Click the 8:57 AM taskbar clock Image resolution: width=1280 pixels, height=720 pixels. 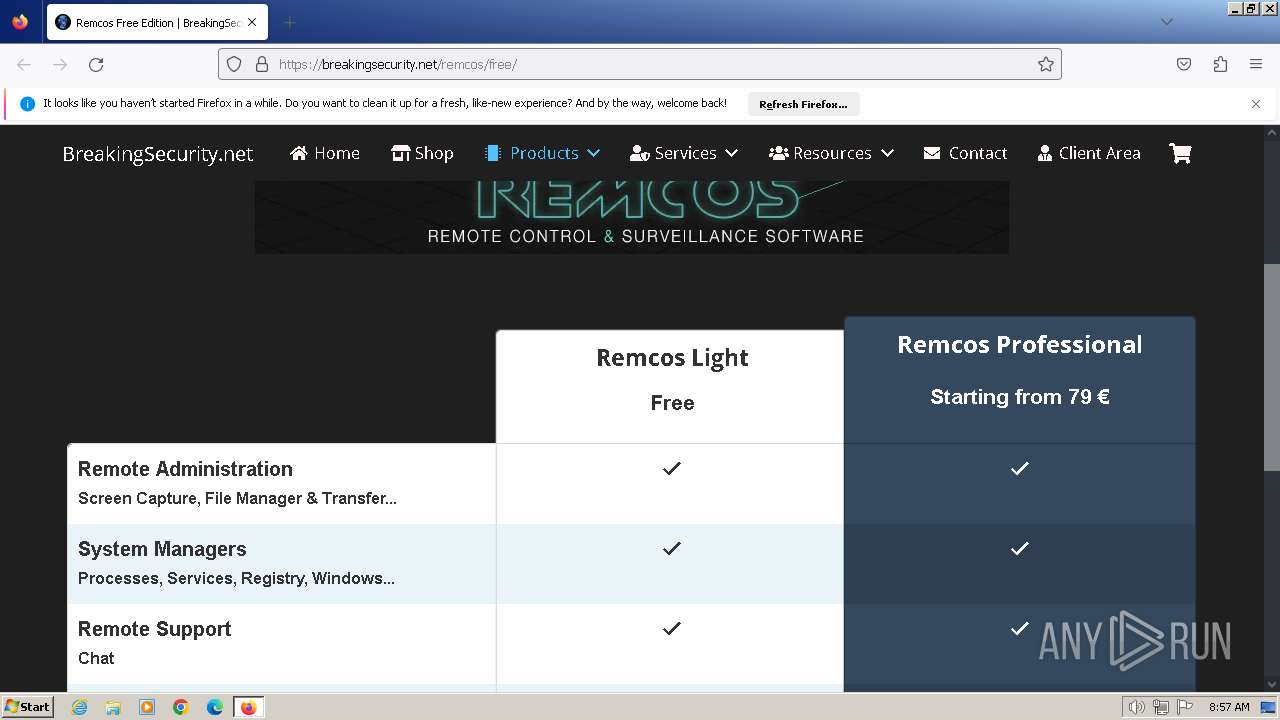1229,707
